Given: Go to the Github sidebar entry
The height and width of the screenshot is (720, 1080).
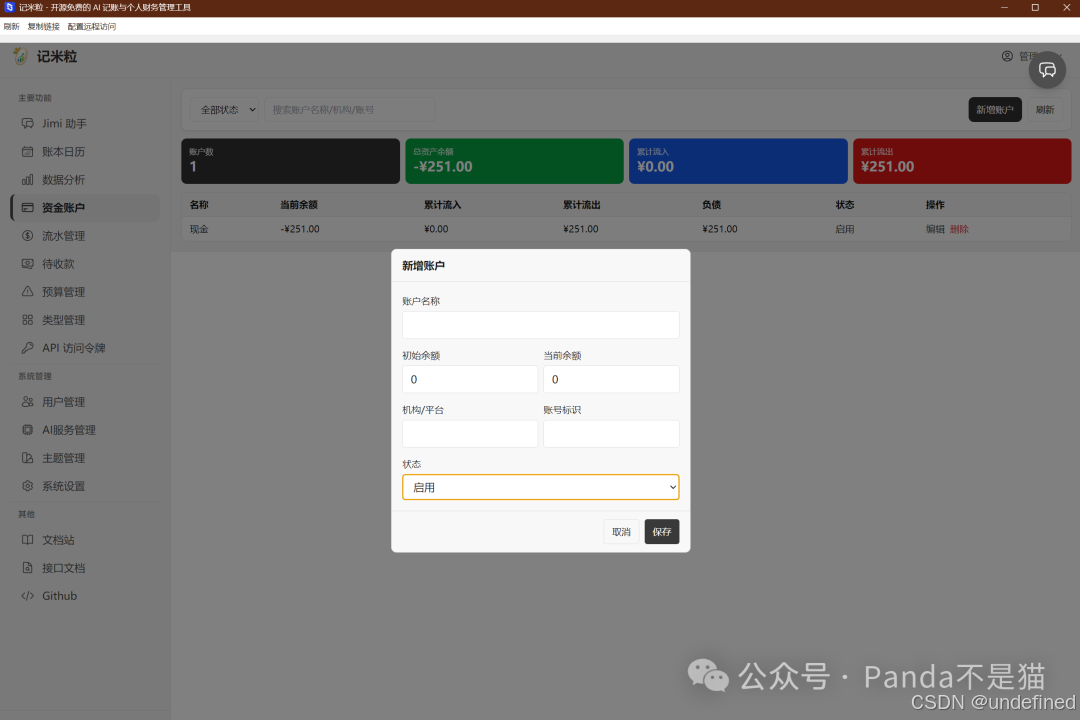Looking at the screenshot, I should click(85, 596).
